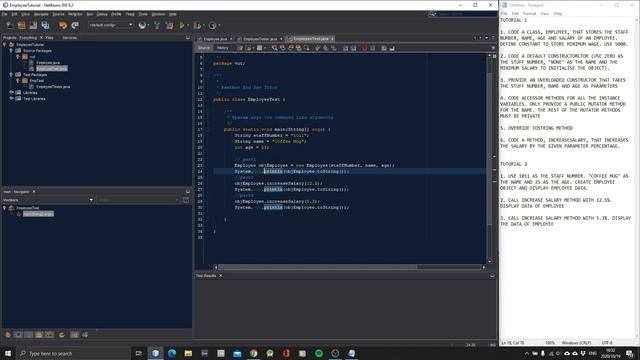Screen dimensions: 640x360
Task: Click the Source view button in editor
Action: click(204, 48)
